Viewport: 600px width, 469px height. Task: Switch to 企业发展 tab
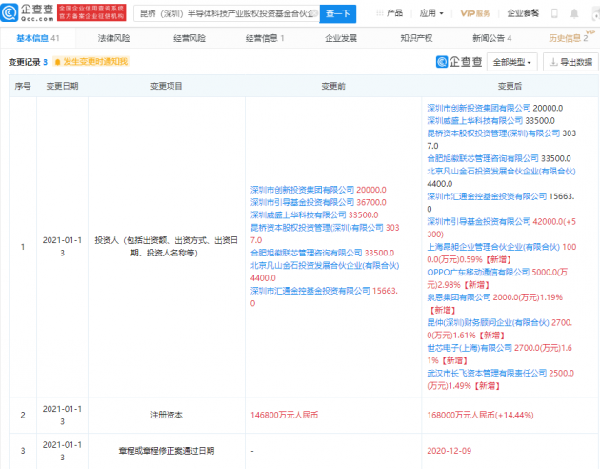point(341,38)
